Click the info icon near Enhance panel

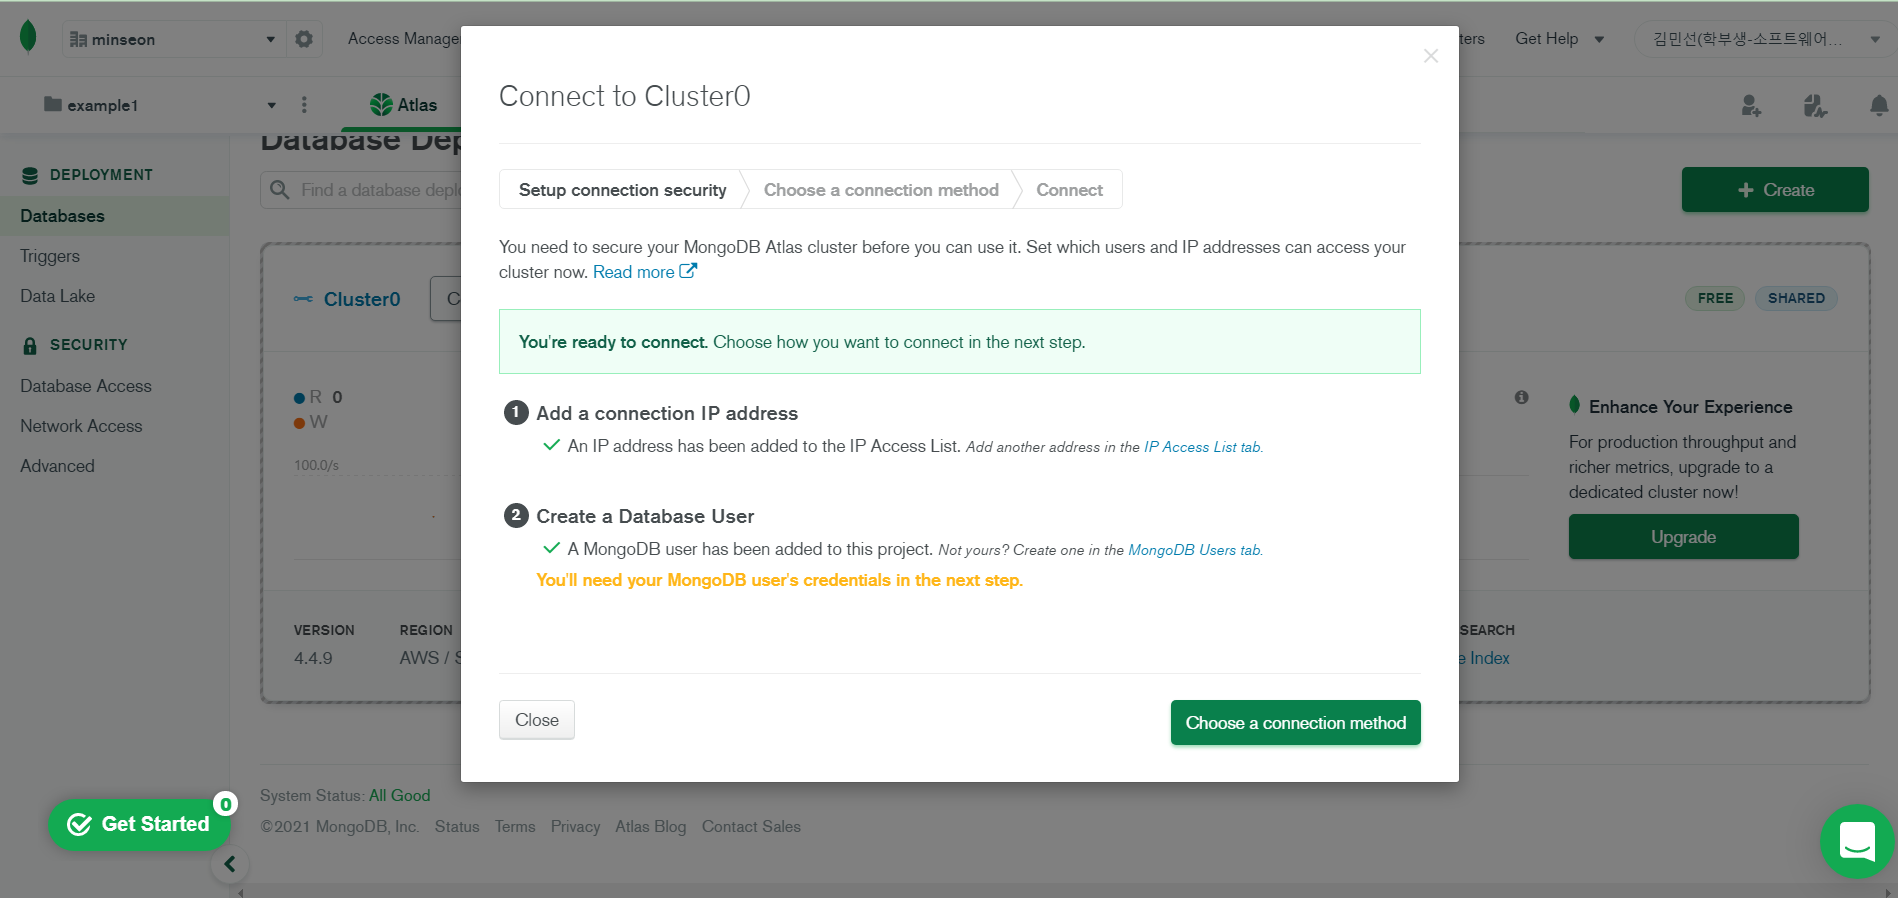1521,397
